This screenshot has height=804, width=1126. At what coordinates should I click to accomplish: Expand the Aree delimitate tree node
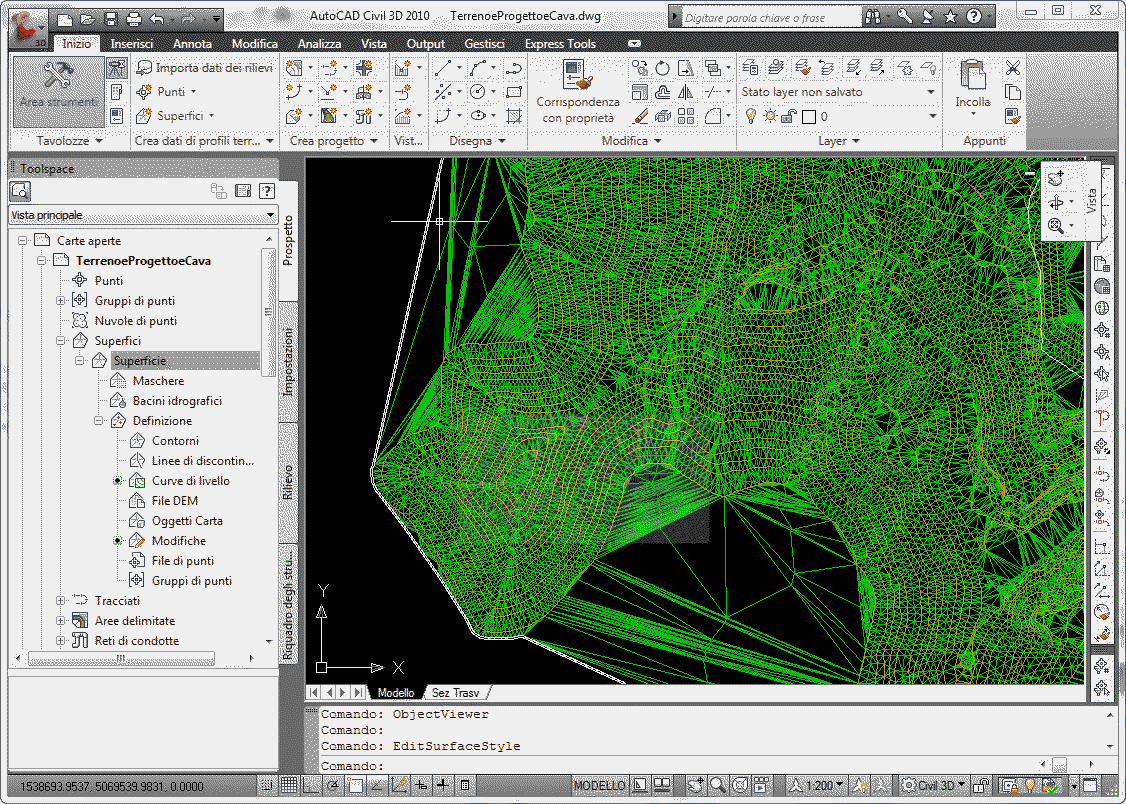[x=61, y=620]
